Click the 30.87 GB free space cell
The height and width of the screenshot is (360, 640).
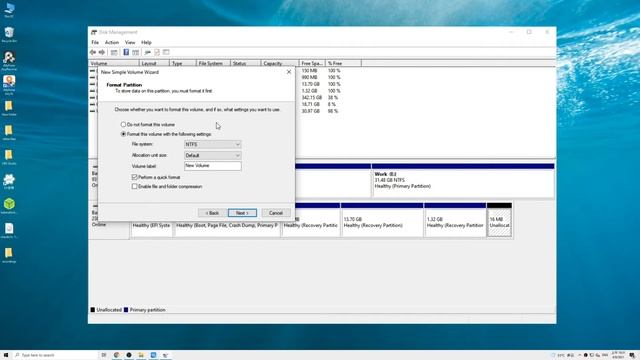tap(311, 111)
